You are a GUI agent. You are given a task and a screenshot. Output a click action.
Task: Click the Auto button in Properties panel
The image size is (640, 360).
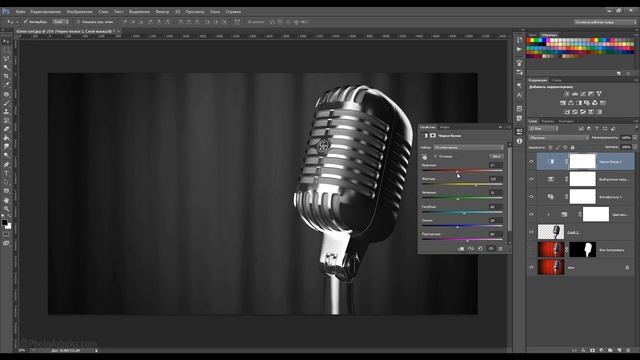496,156
